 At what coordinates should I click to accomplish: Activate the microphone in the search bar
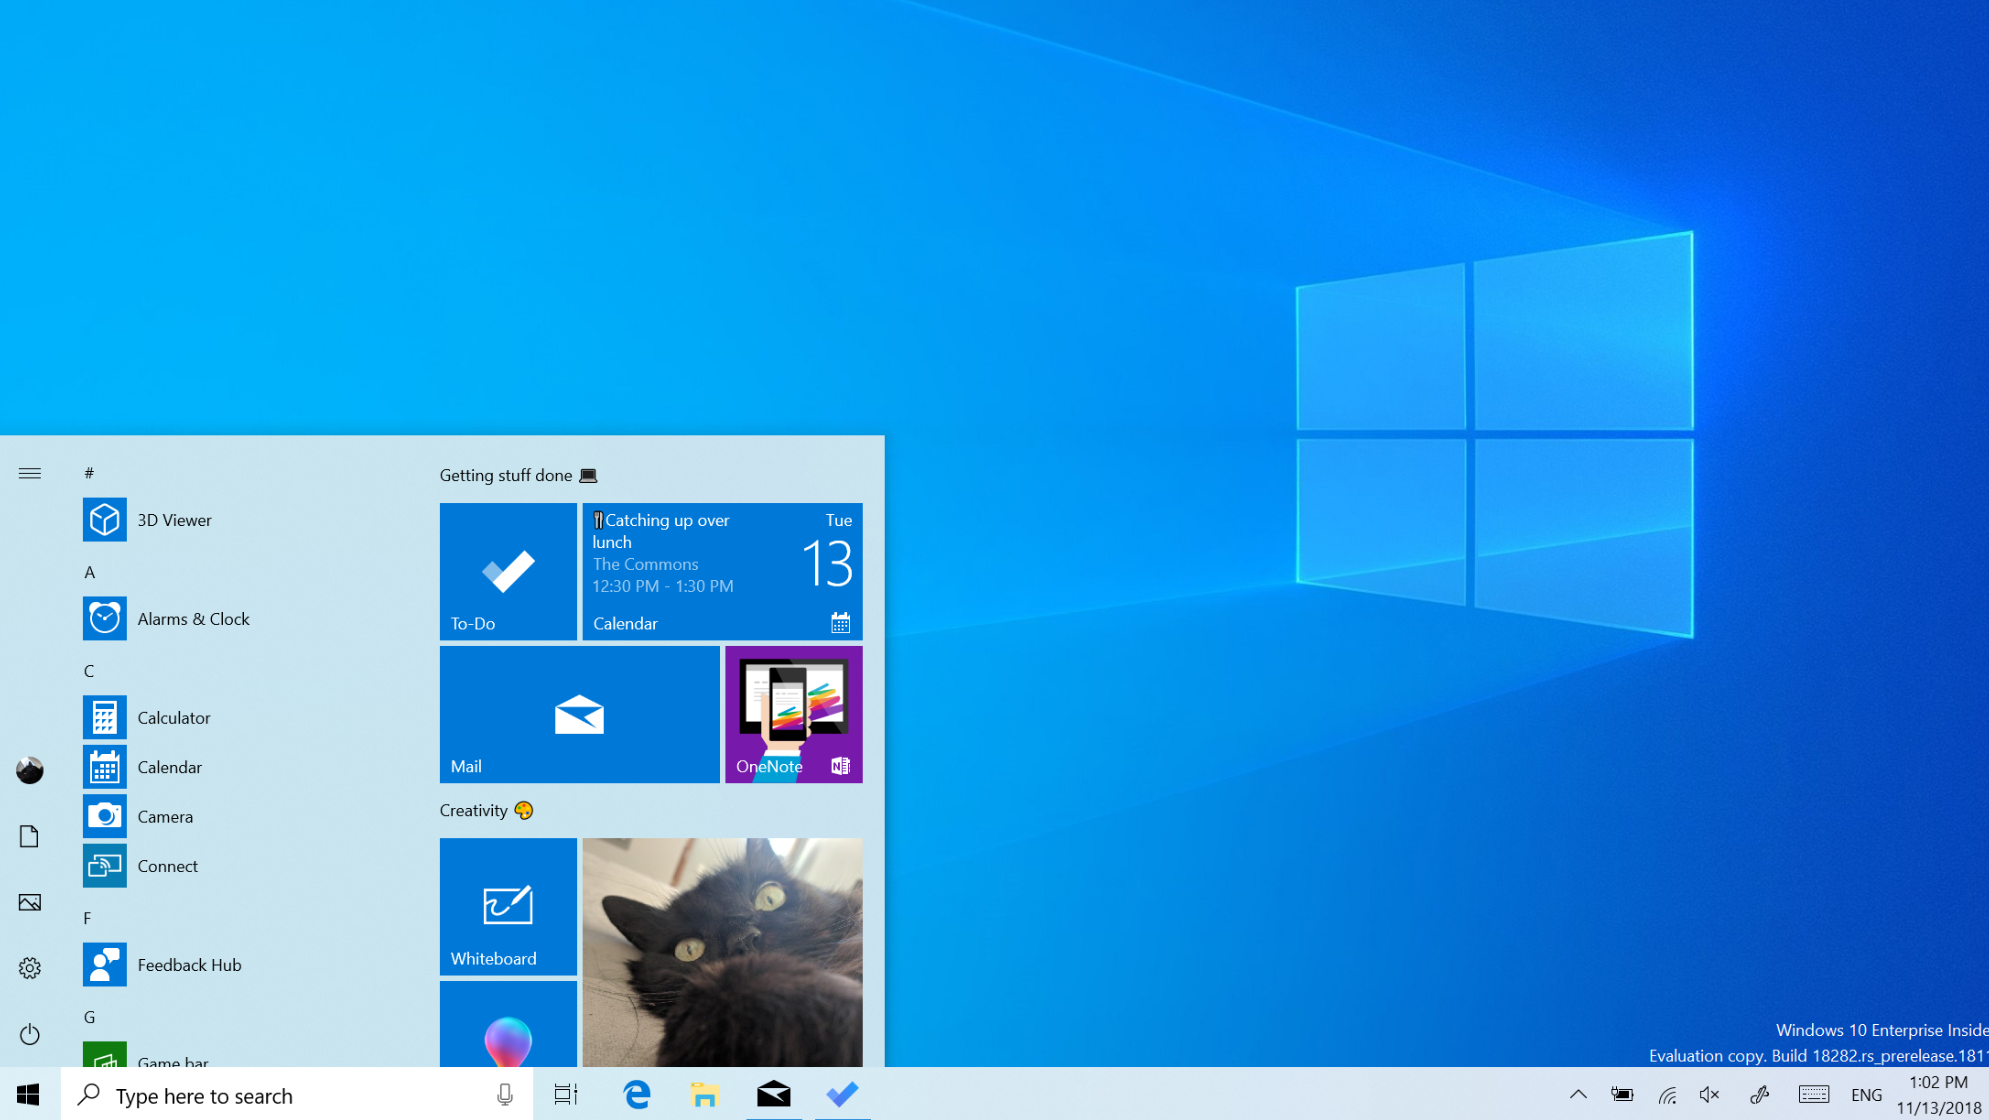coord(505,1095)
